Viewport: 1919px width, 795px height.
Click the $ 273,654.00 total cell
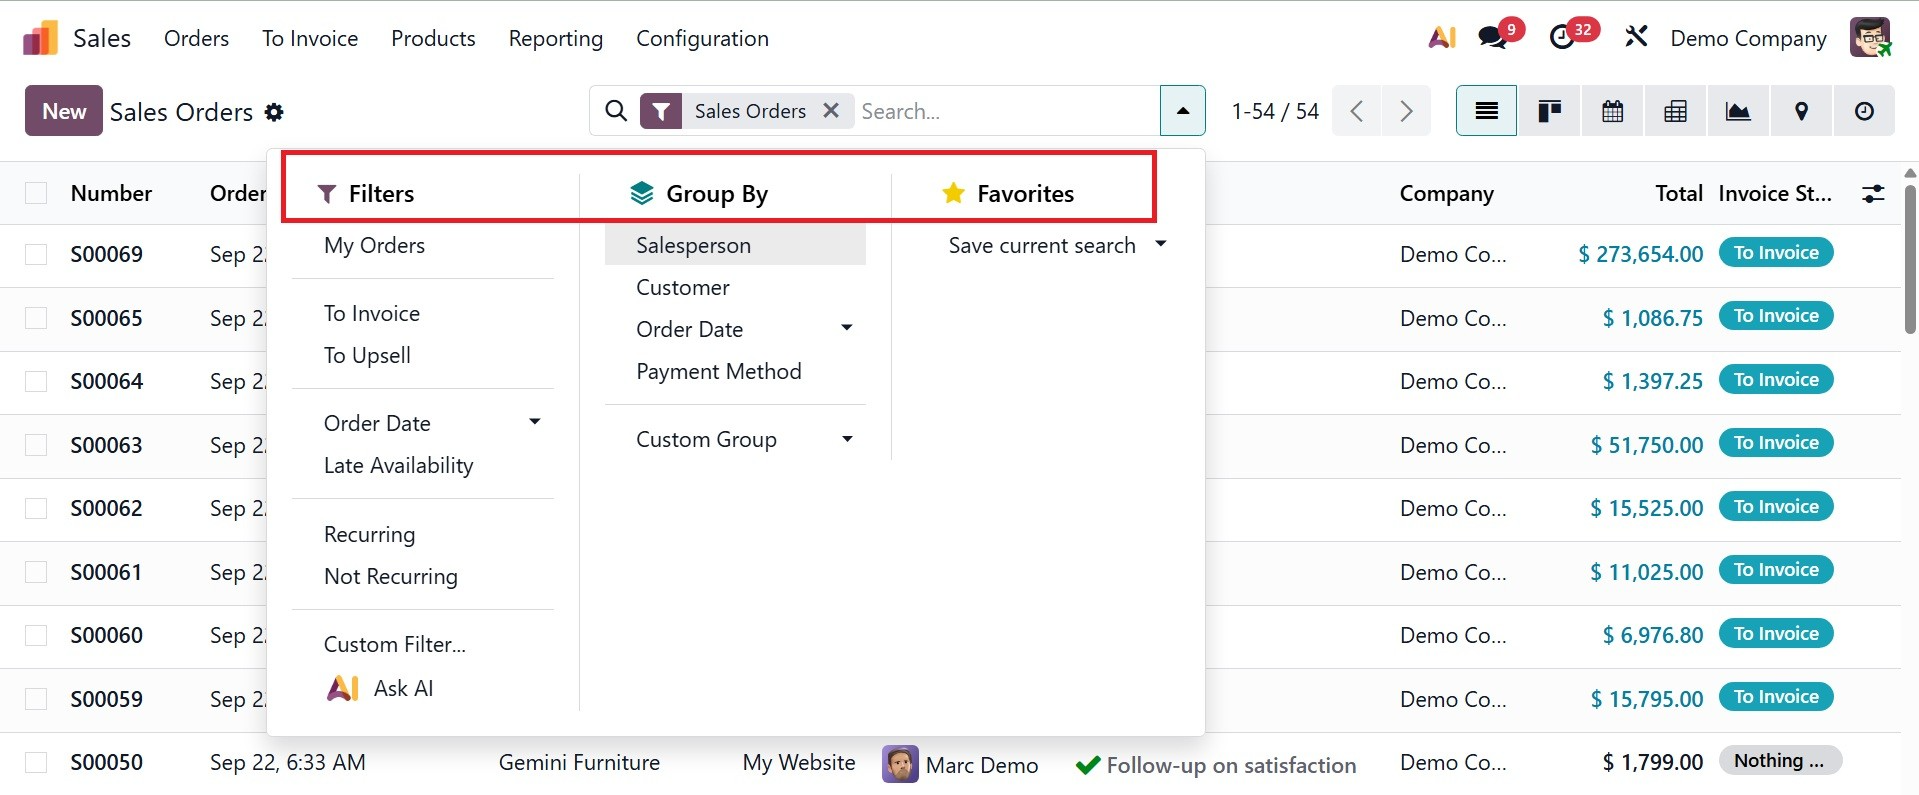(x=1640, y=254)
